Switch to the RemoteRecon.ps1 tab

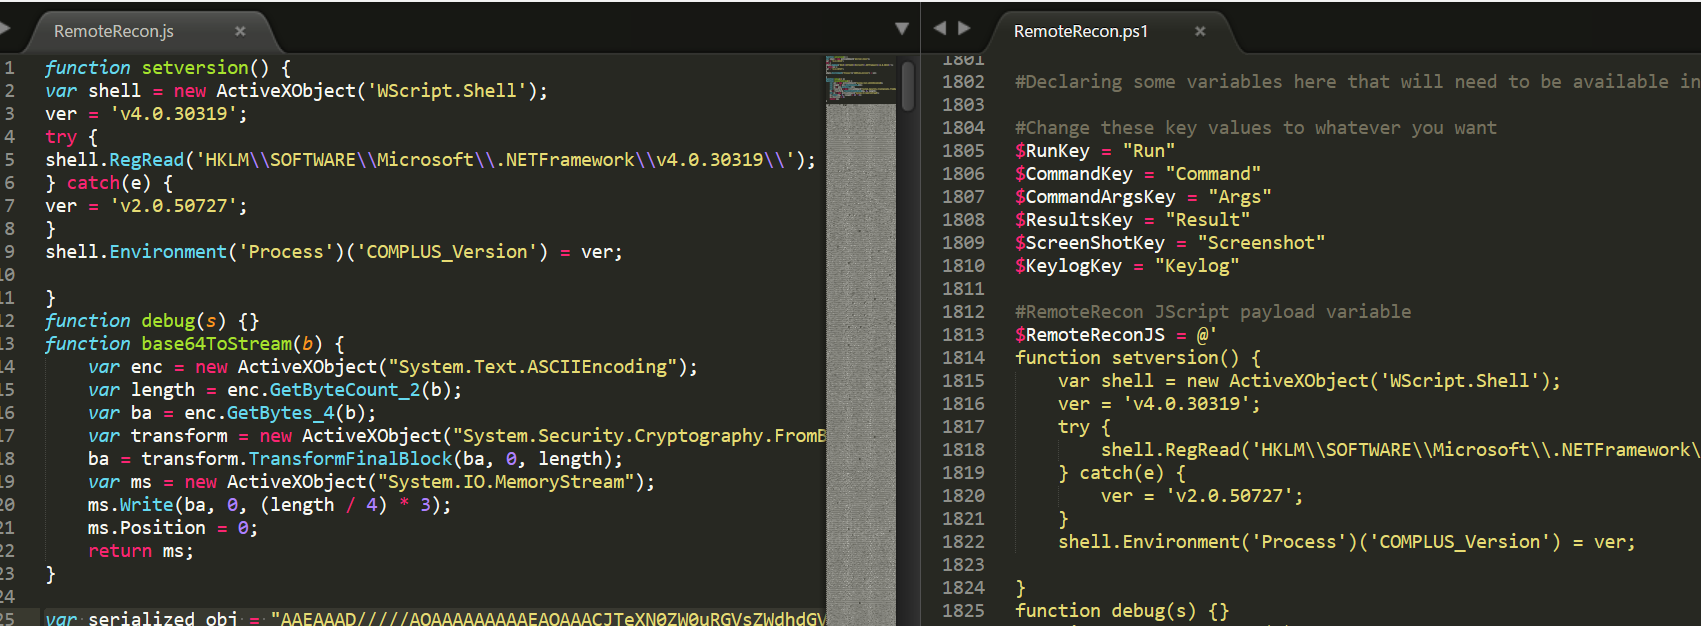click(1081, 31)
